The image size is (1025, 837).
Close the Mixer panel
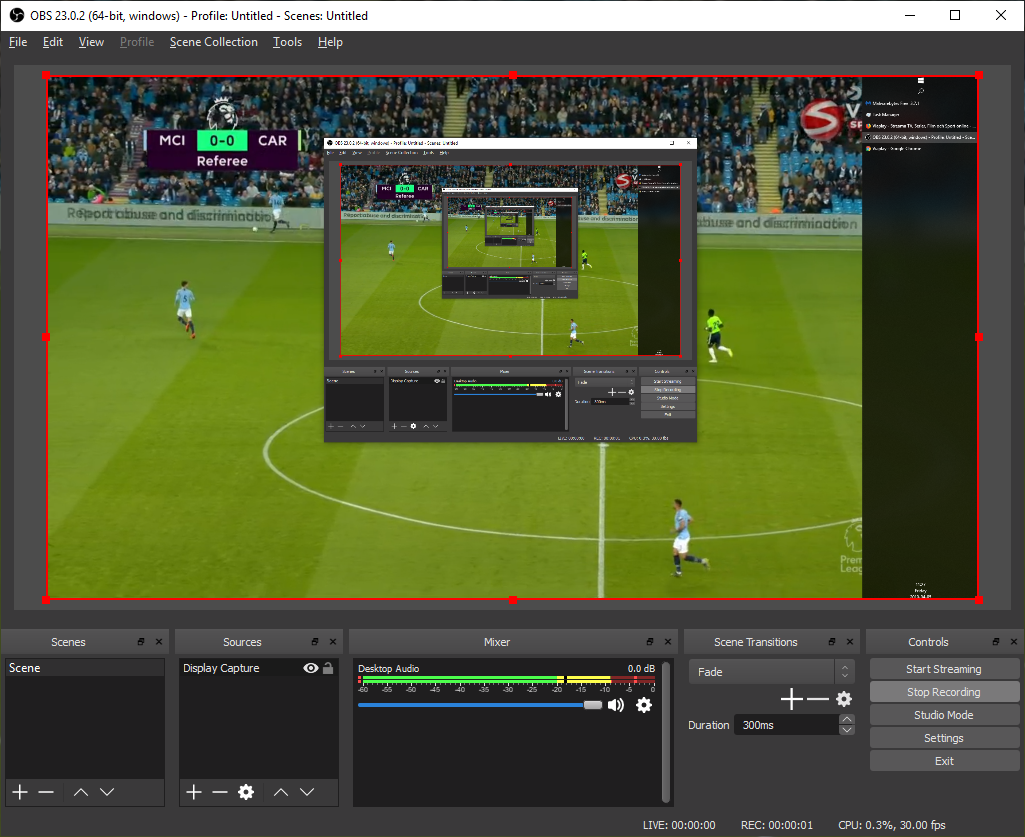[x=667, y=641]
